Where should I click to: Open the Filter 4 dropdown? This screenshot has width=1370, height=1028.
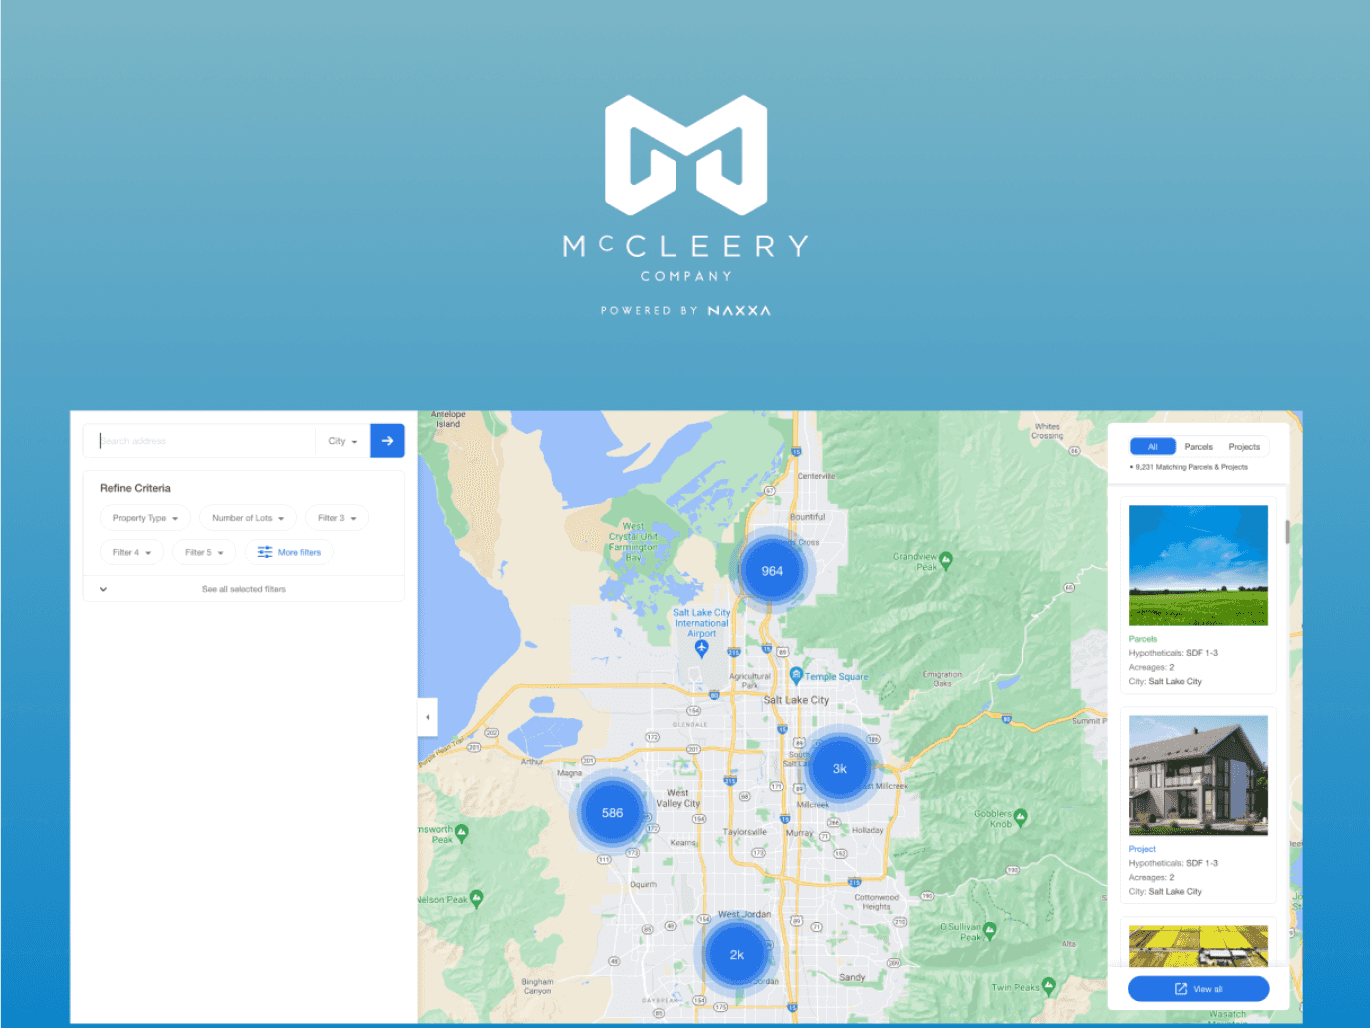coord(132,552)
